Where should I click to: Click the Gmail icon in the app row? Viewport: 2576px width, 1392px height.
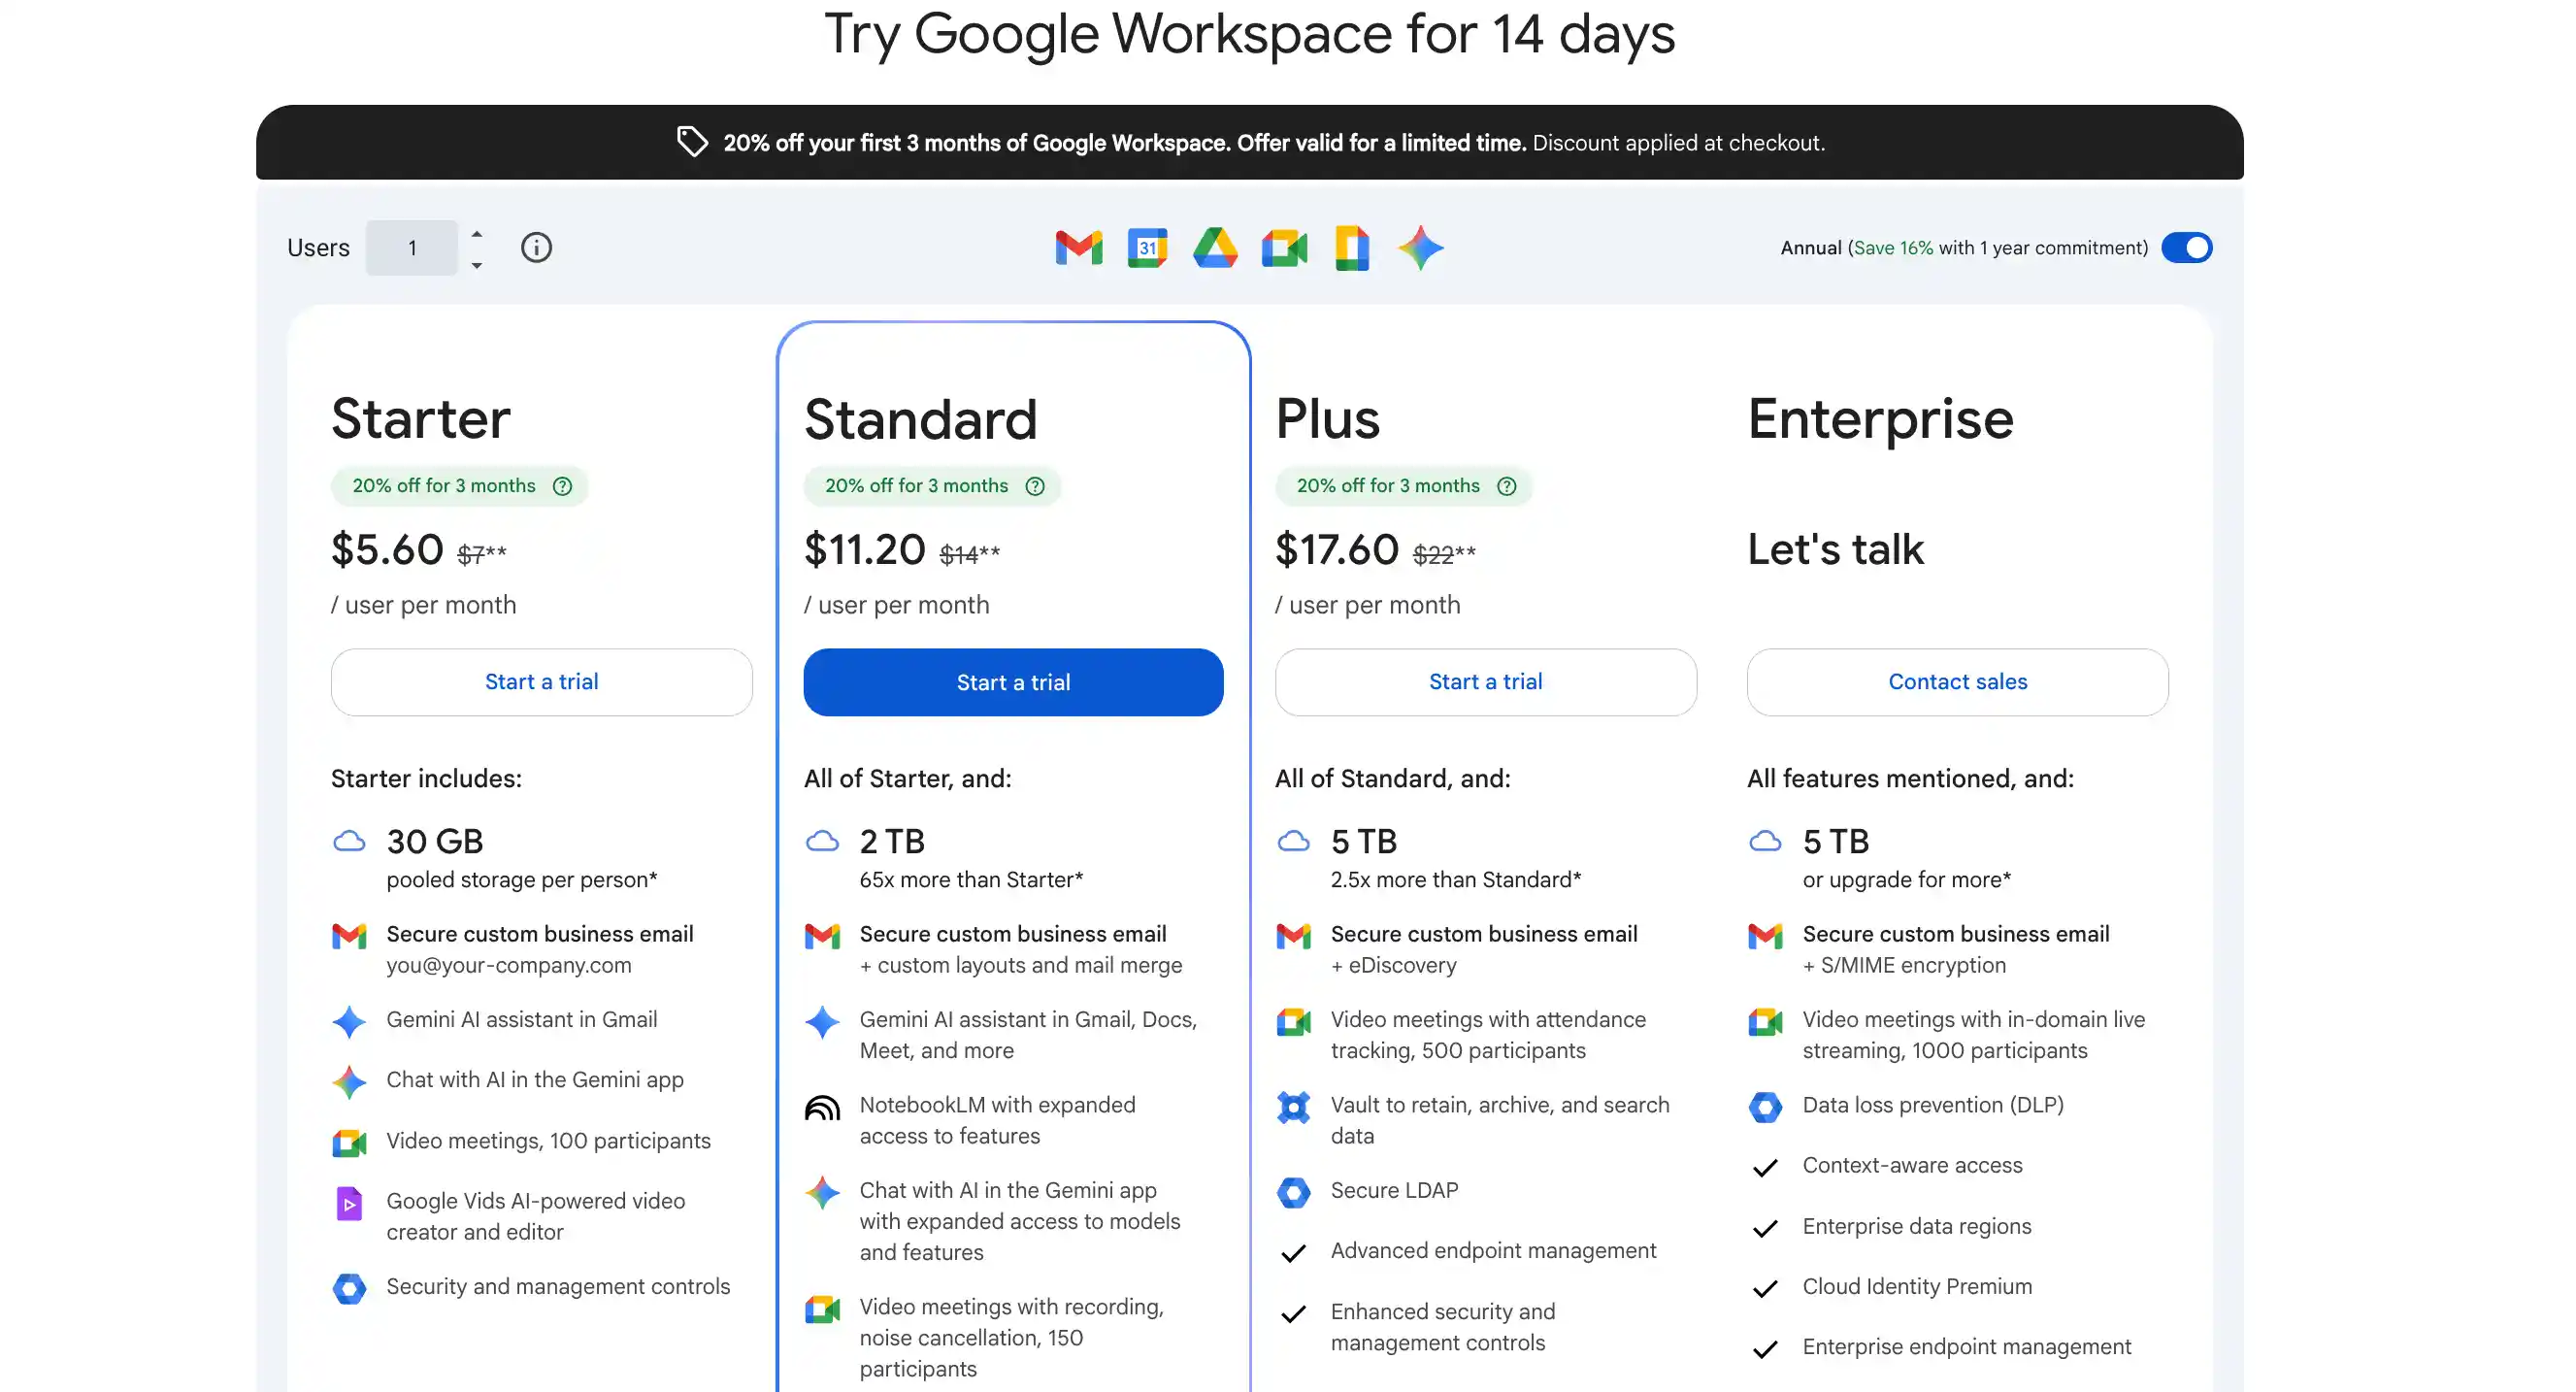tap(1078, 248)
